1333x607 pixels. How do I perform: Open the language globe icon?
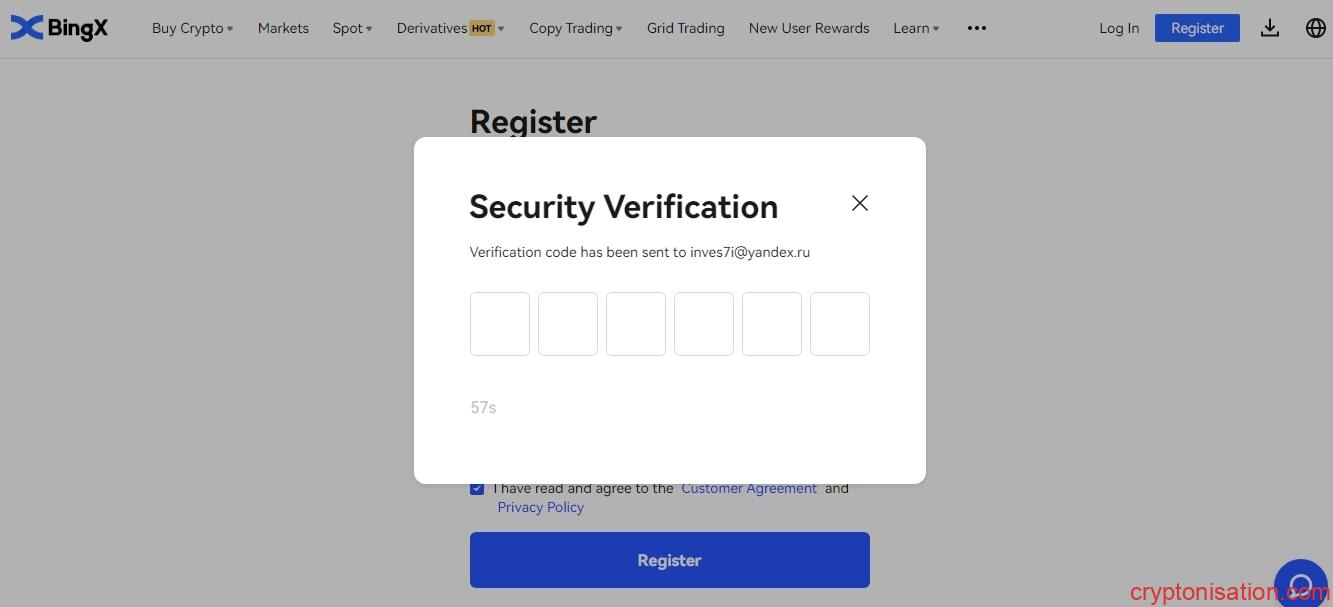tap(1316, 28)
